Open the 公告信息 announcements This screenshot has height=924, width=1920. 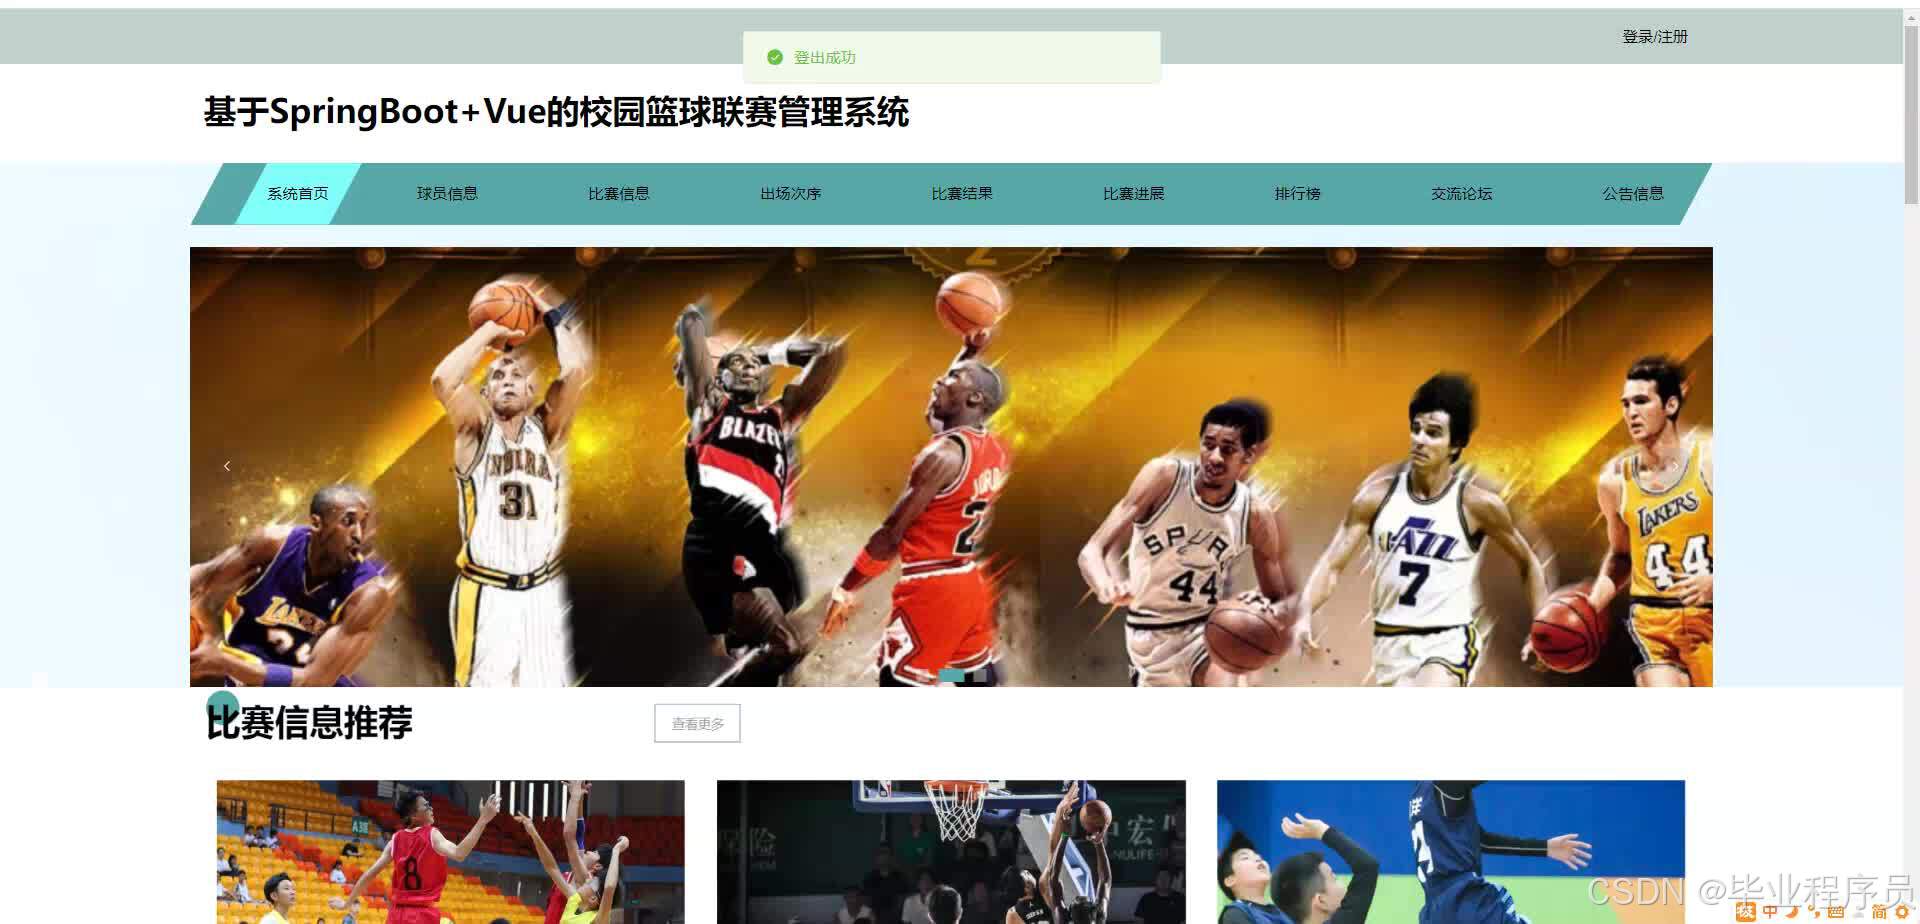tap(1633, 194)
